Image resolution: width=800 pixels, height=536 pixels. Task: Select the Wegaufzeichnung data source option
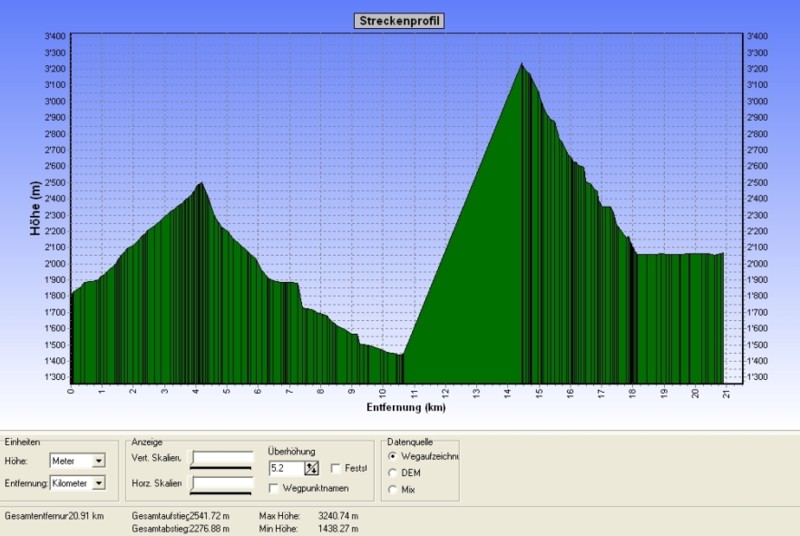pyautogui.click(x=392, y=456)
